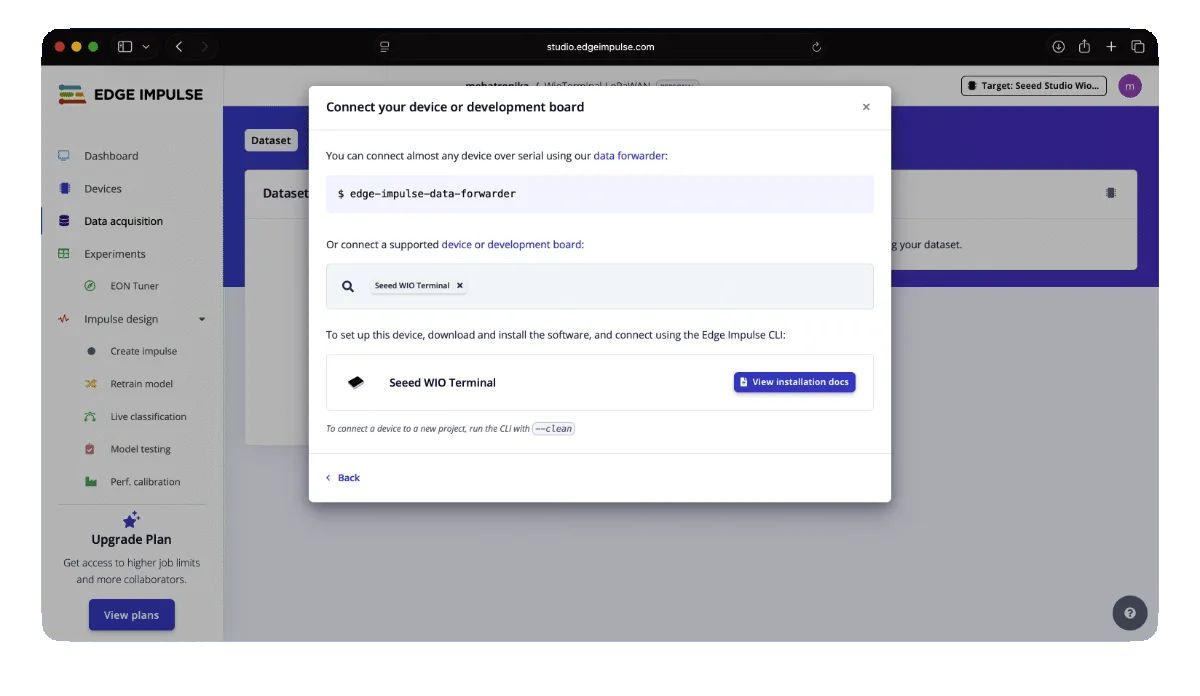Click the Devices chip icon in sidebar
Screen dimensions: 1200x696
pos(64,188)
